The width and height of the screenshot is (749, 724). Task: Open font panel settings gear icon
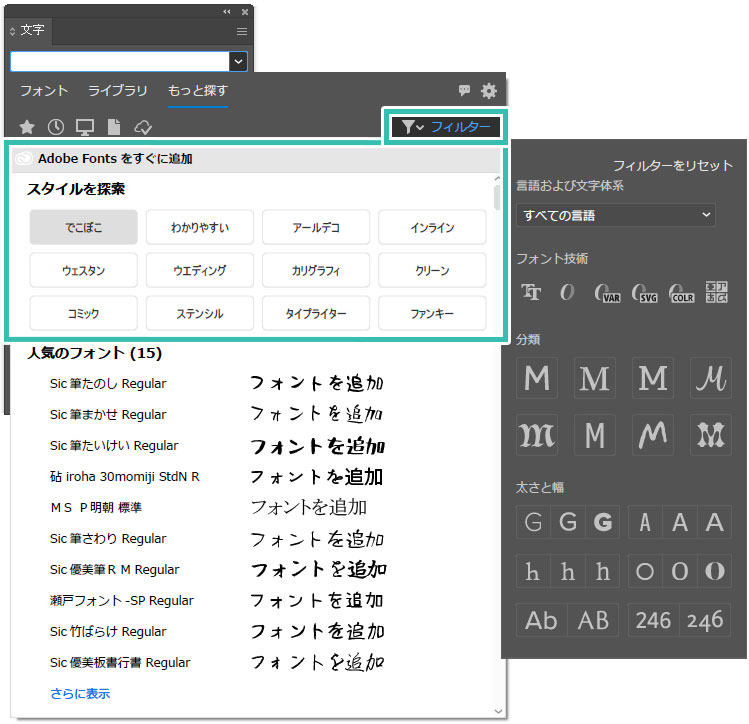[488, 91]
